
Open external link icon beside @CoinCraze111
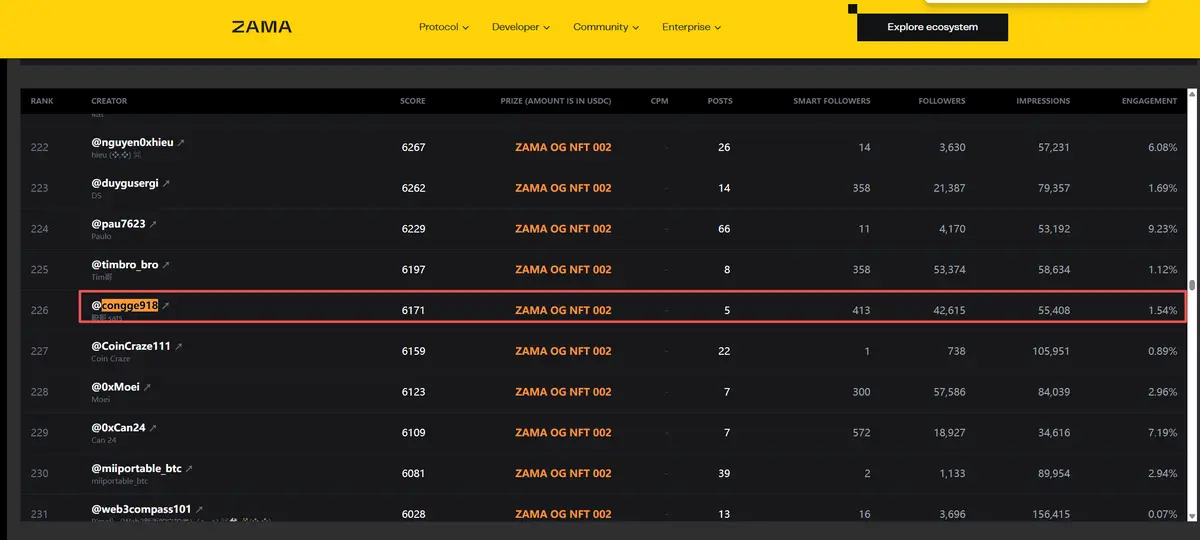pos(178,346)
